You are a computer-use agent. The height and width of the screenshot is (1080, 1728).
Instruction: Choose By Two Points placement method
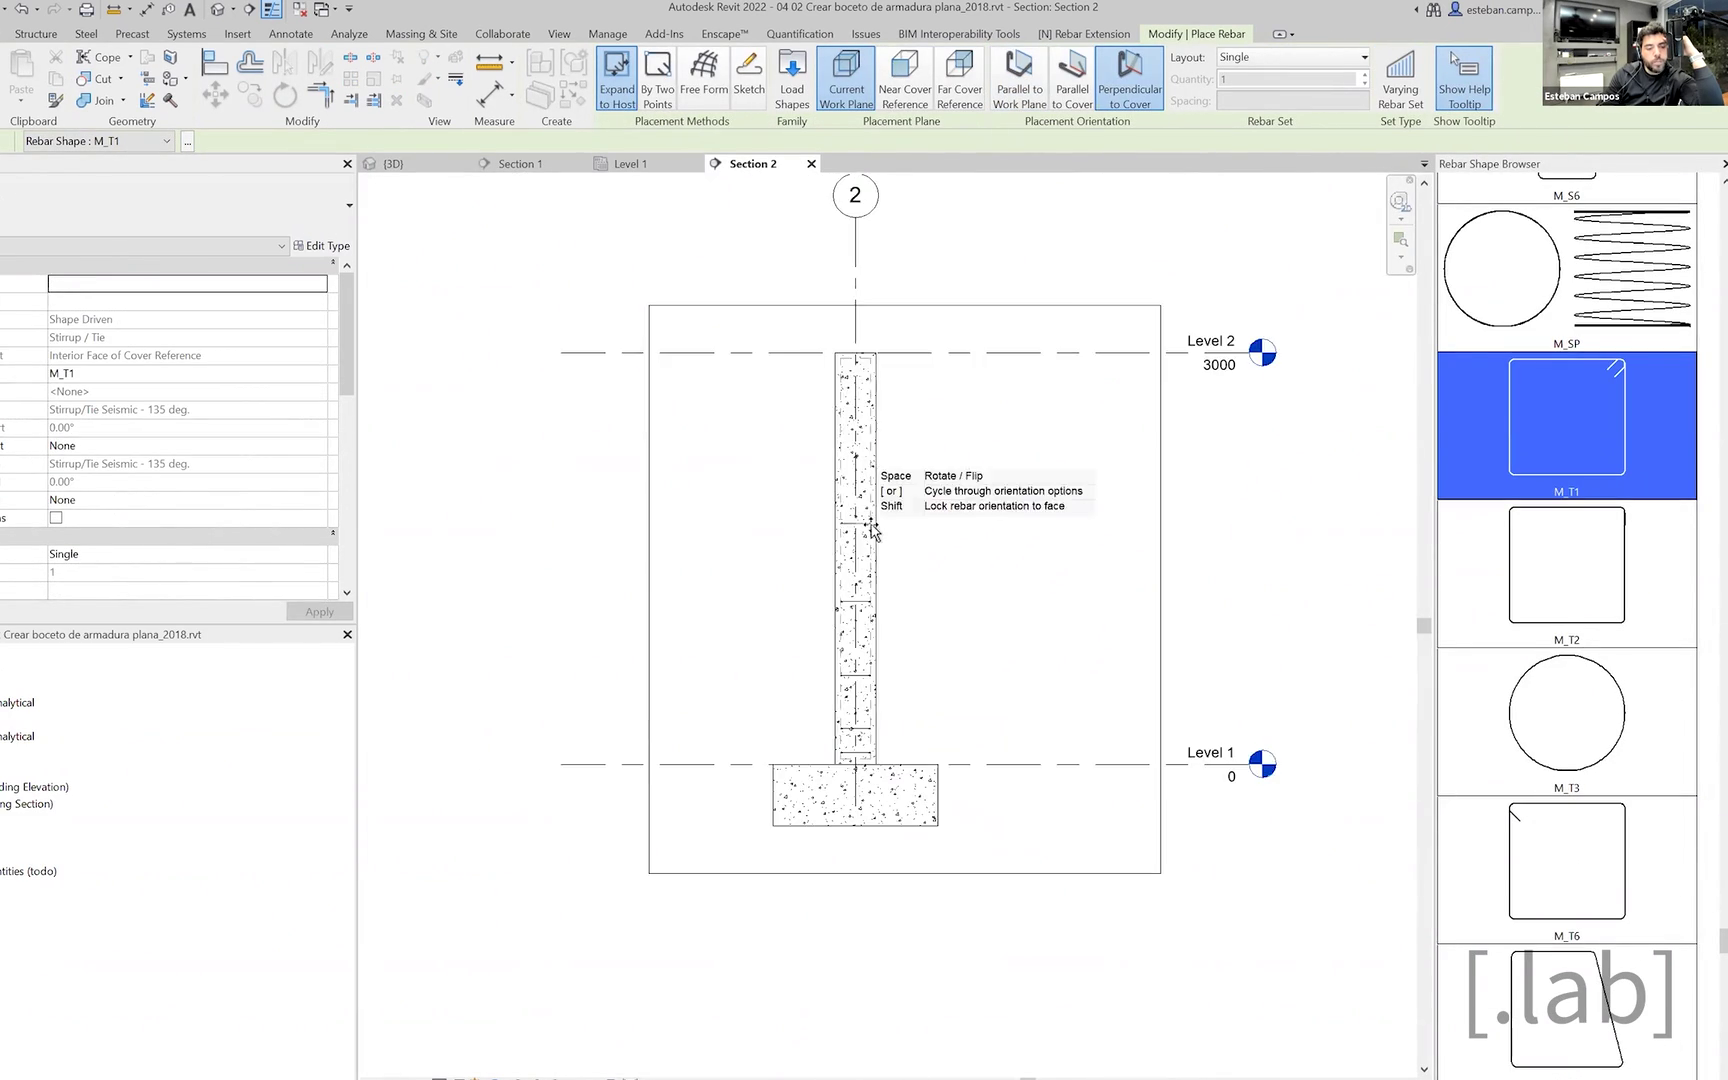657,78
